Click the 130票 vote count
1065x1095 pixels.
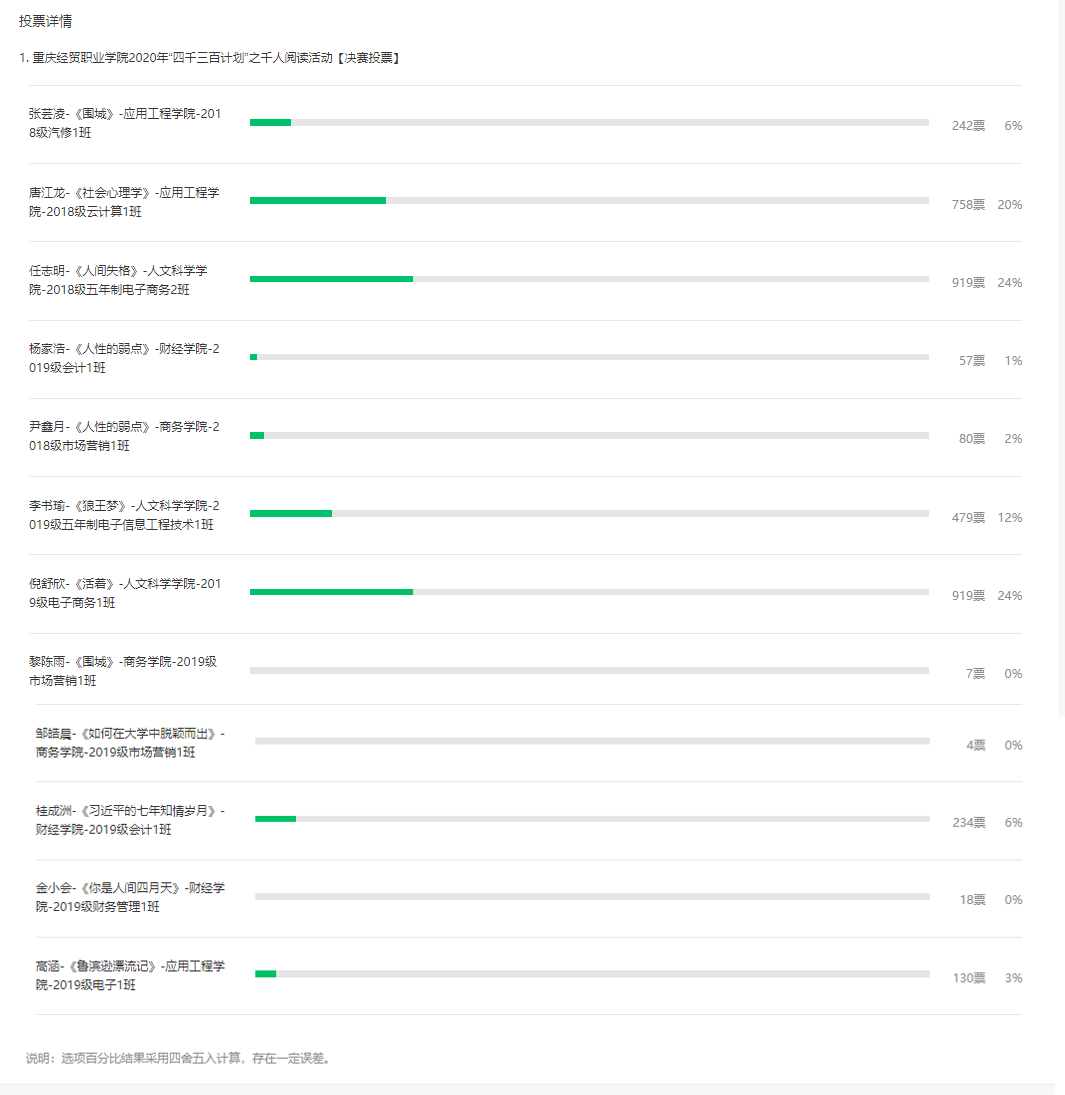pos(969,978)
